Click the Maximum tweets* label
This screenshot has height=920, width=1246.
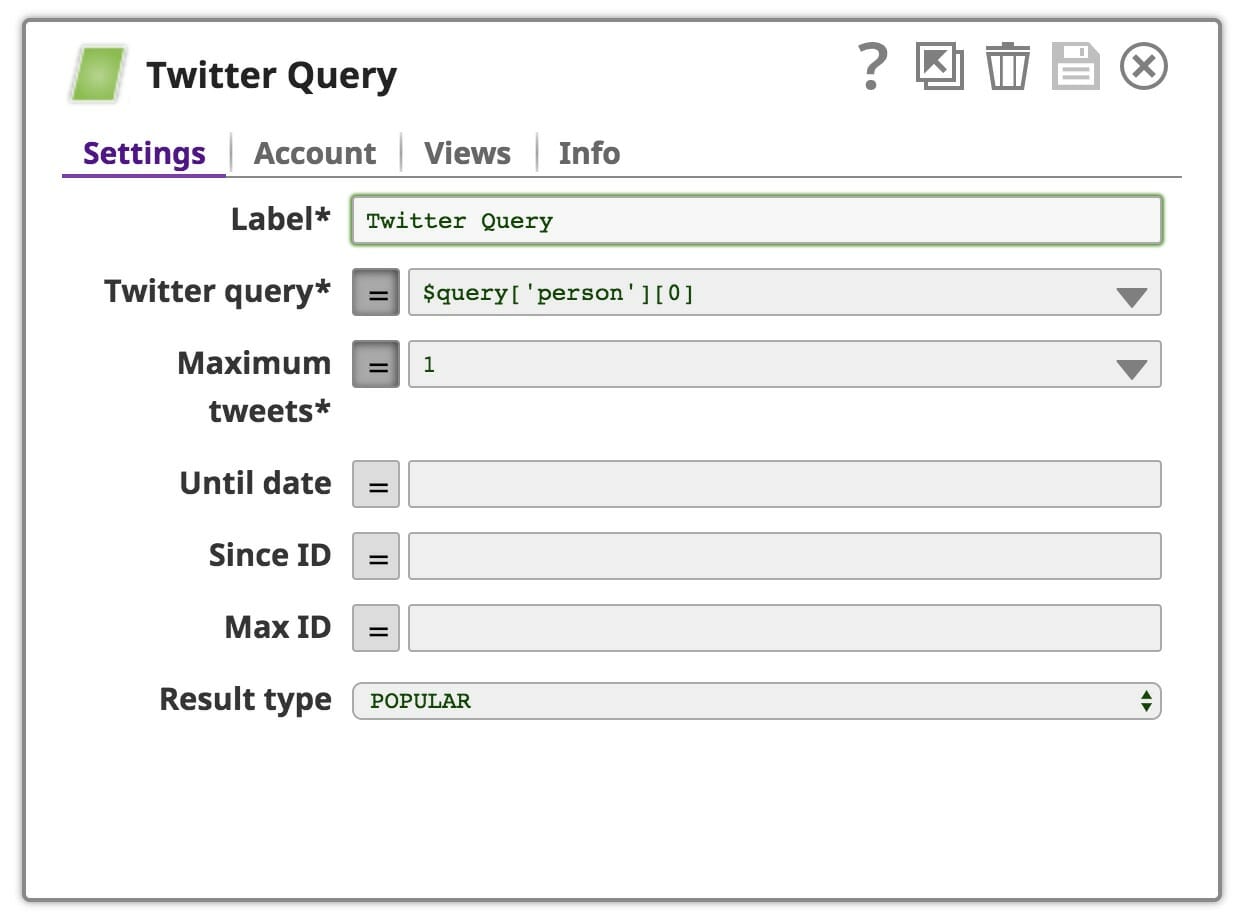pos(254,386)
